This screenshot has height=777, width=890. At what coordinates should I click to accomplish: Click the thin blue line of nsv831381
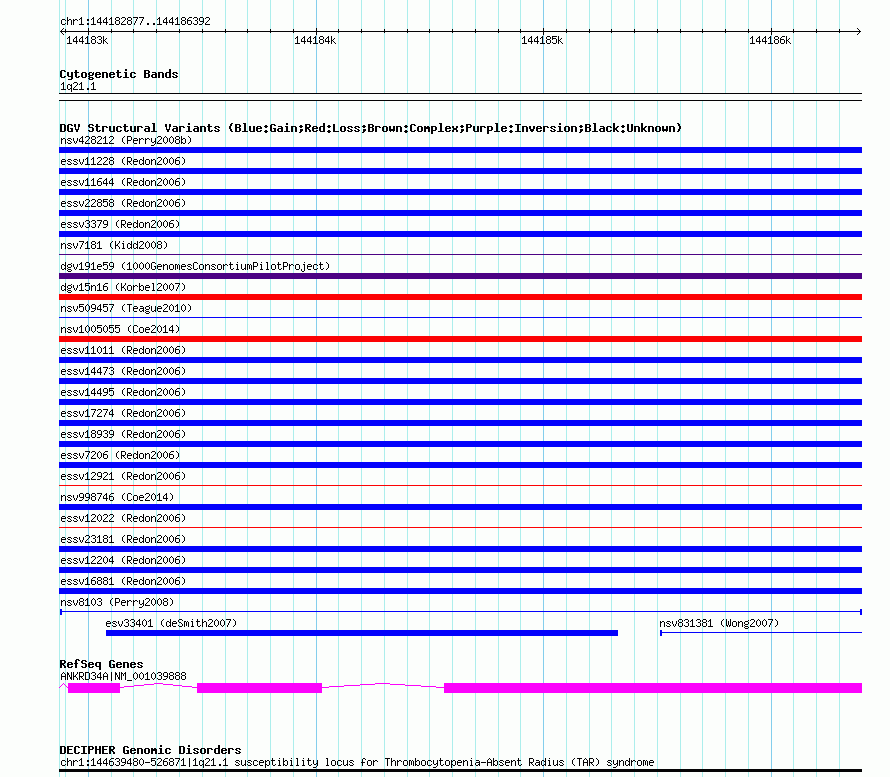[x=761, y=633]
